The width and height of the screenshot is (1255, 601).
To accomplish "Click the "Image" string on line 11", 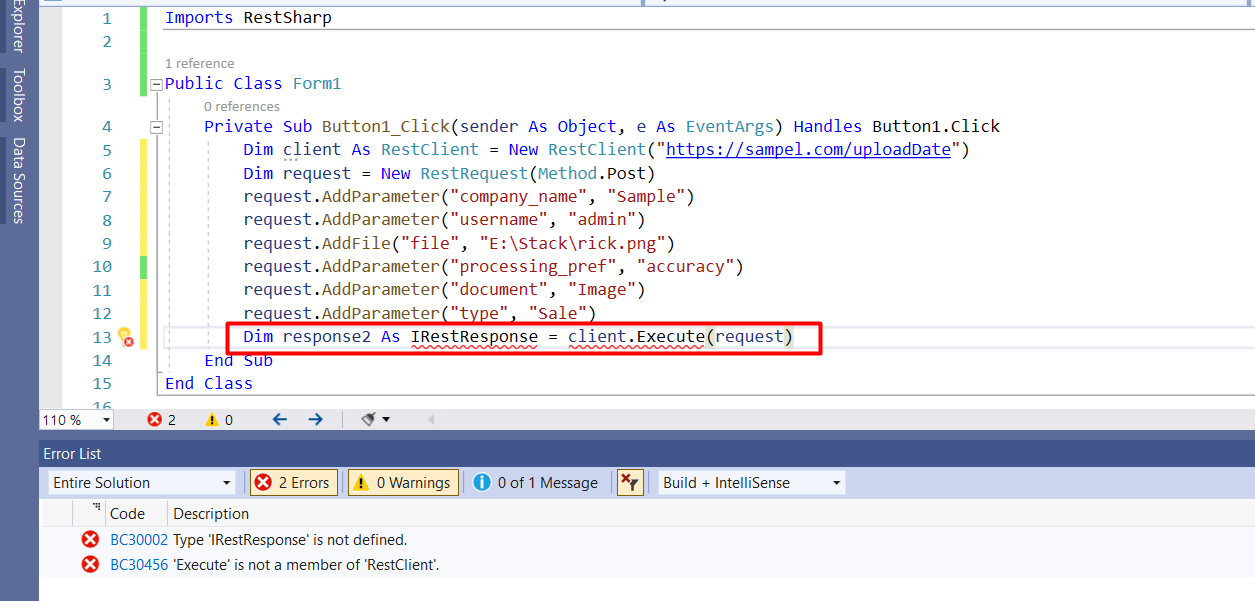I will coord(602,290).
